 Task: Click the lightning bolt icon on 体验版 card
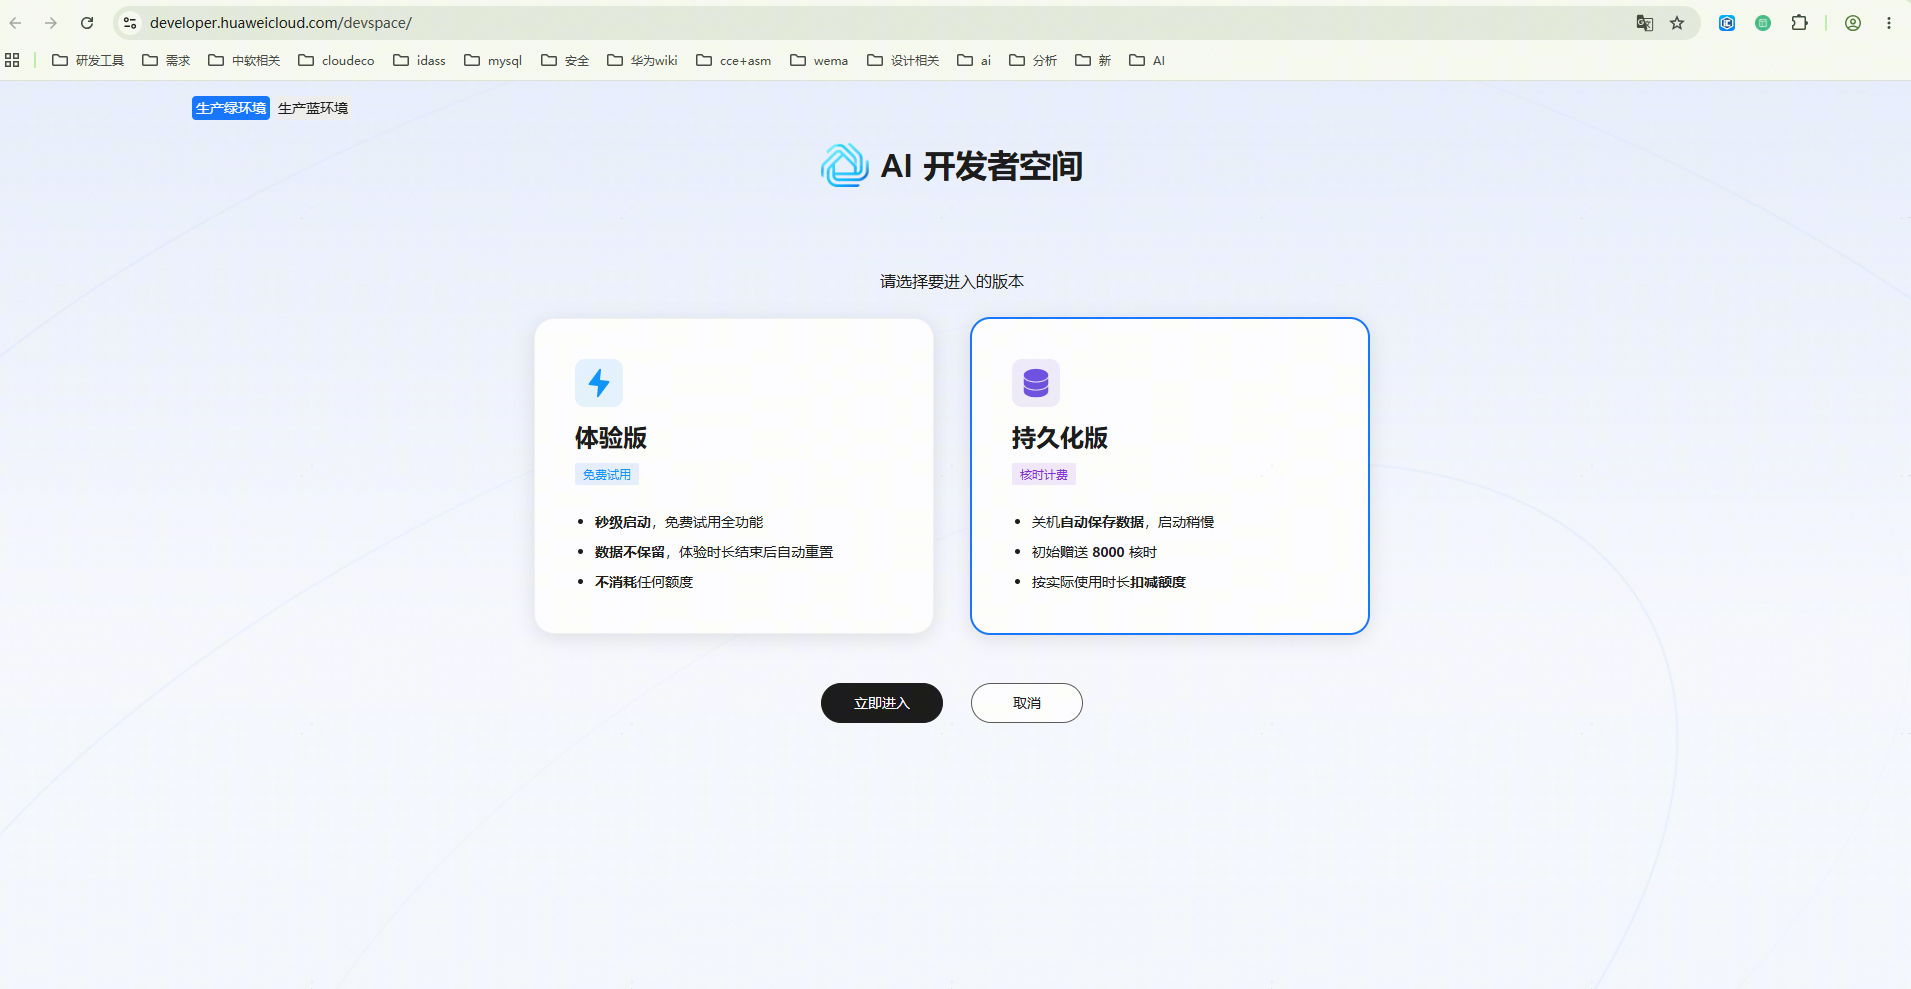click(x=599, y=383)
